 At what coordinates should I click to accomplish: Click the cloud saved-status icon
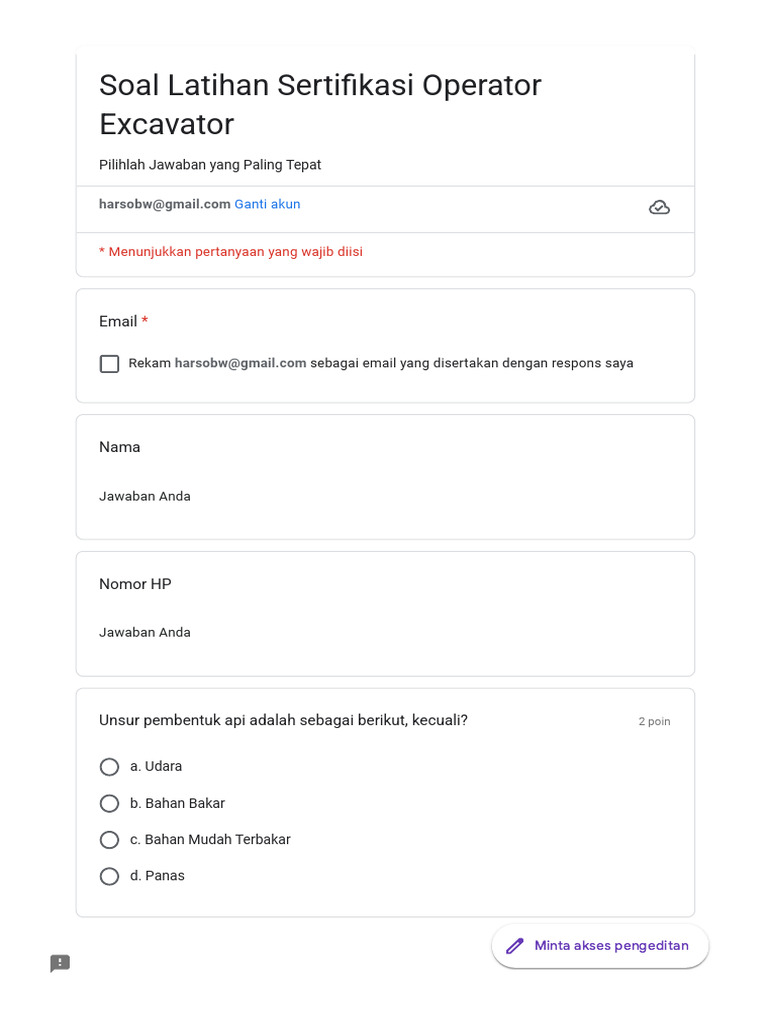[659, 207]
